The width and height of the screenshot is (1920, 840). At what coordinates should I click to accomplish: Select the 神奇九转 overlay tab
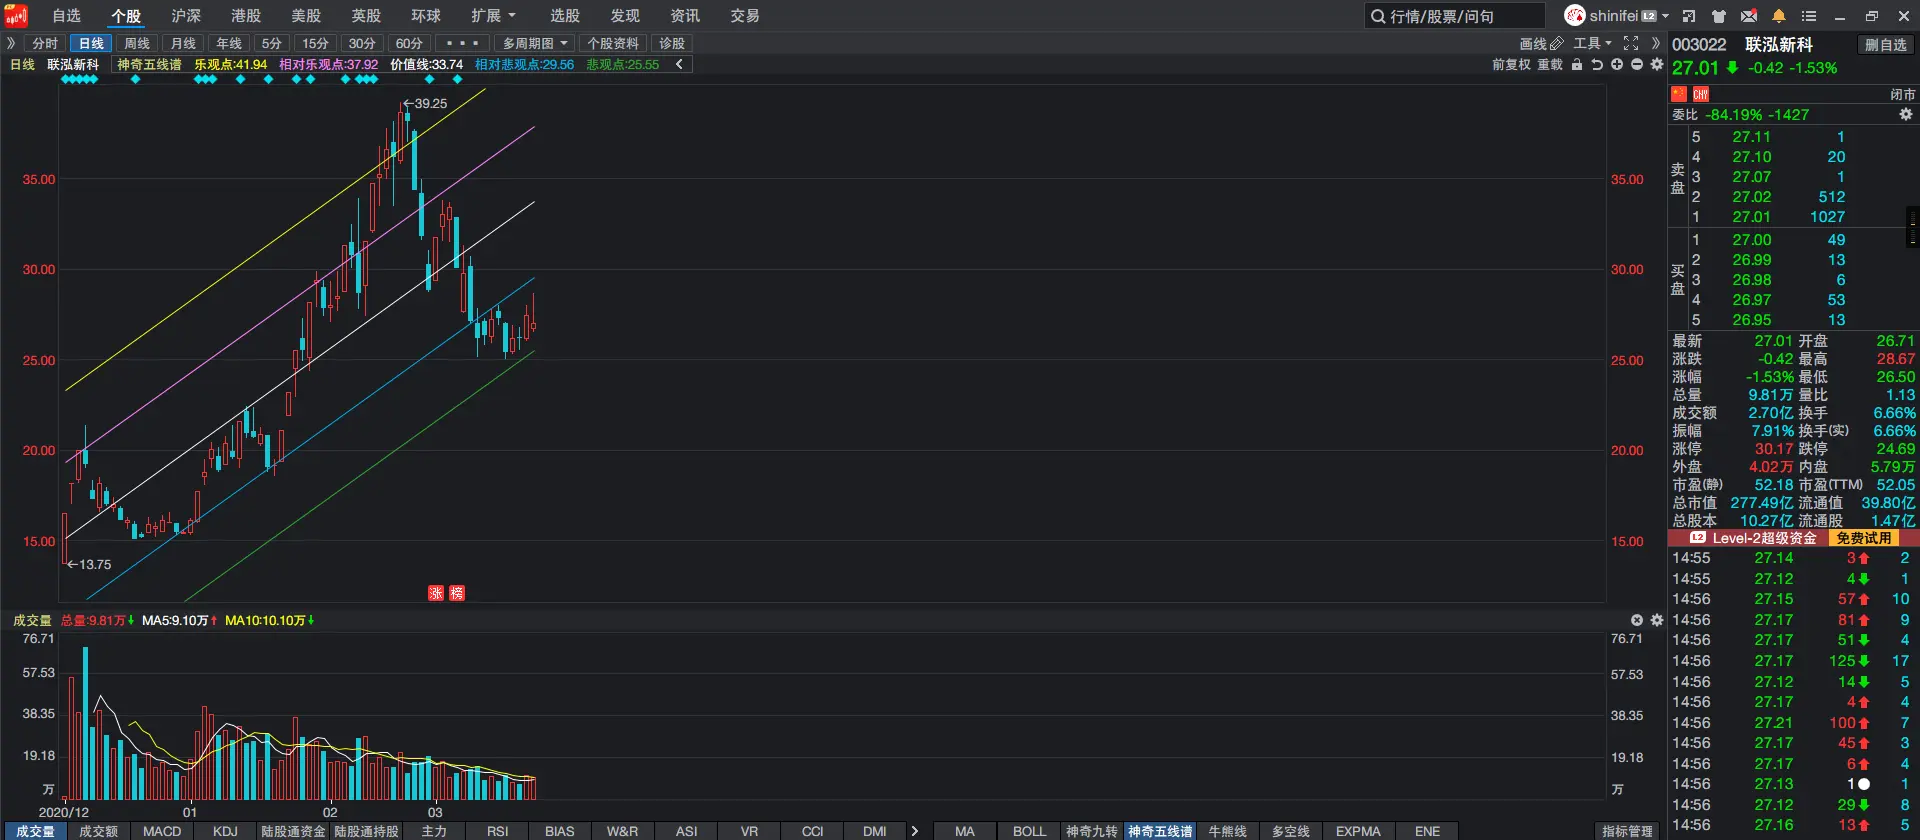click(1092, 831)
